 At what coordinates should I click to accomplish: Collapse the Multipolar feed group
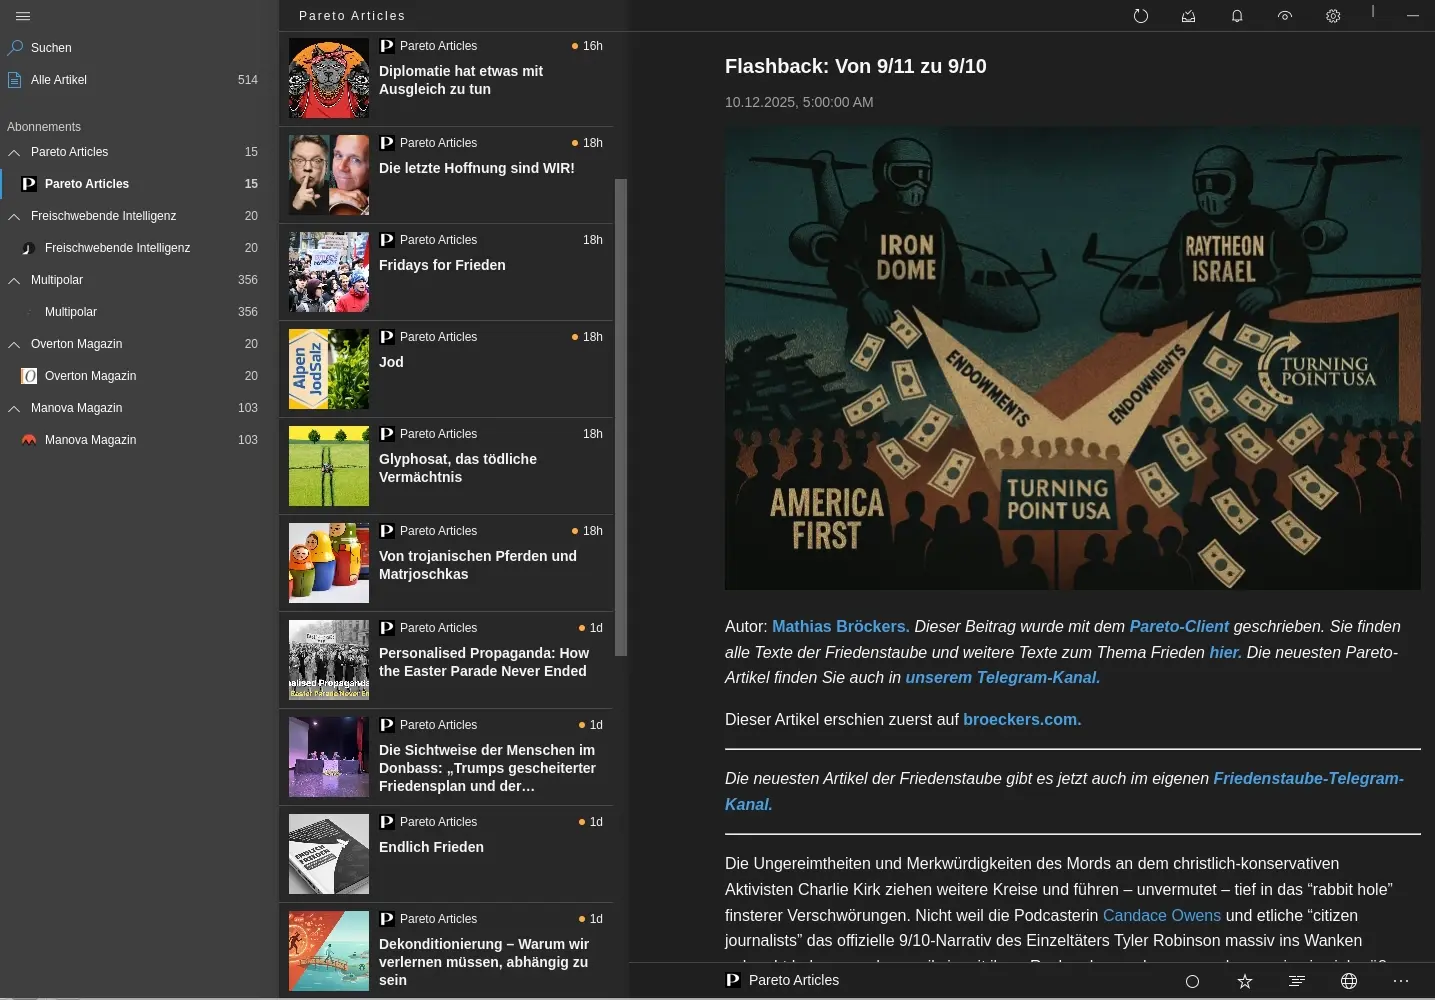pyautogui.click(x=14, y=280)
